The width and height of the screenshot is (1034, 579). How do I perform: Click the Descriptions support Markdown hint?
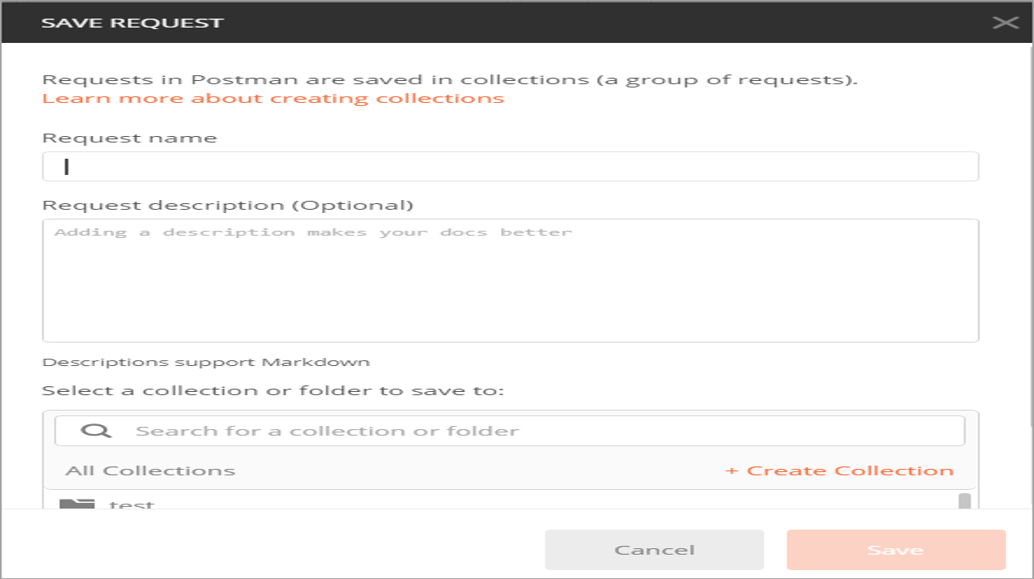[206, 362]
